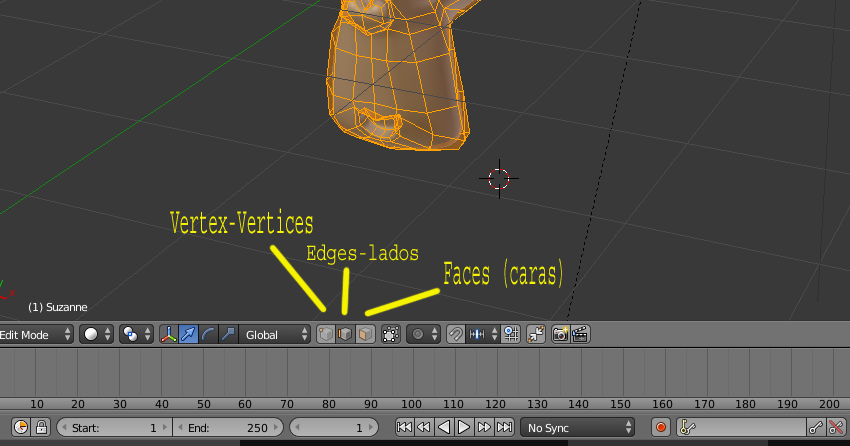
Task: Select the rotate manipulator arc icon
Action: click(x=208, y=334)
